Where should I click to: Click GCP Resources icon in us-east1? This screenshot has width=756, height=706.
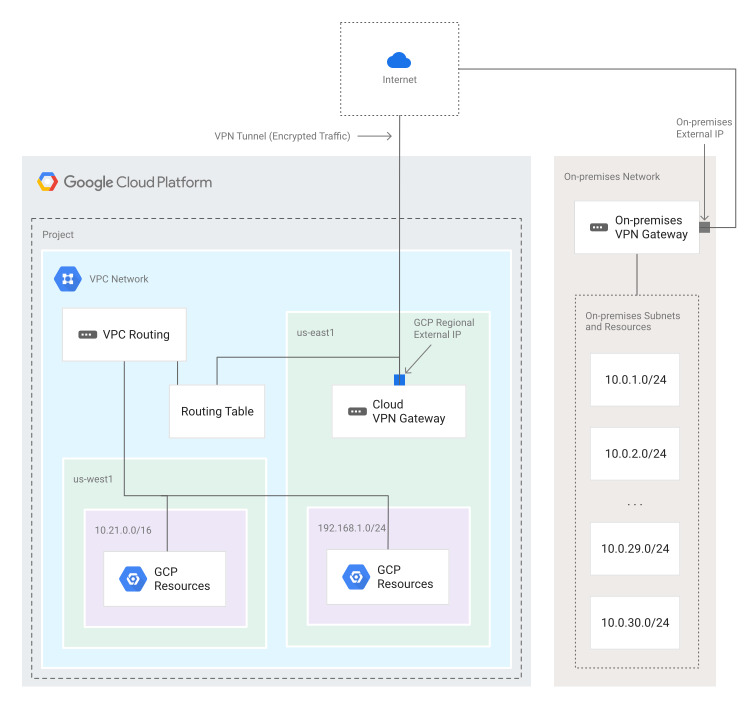(356, 577)
